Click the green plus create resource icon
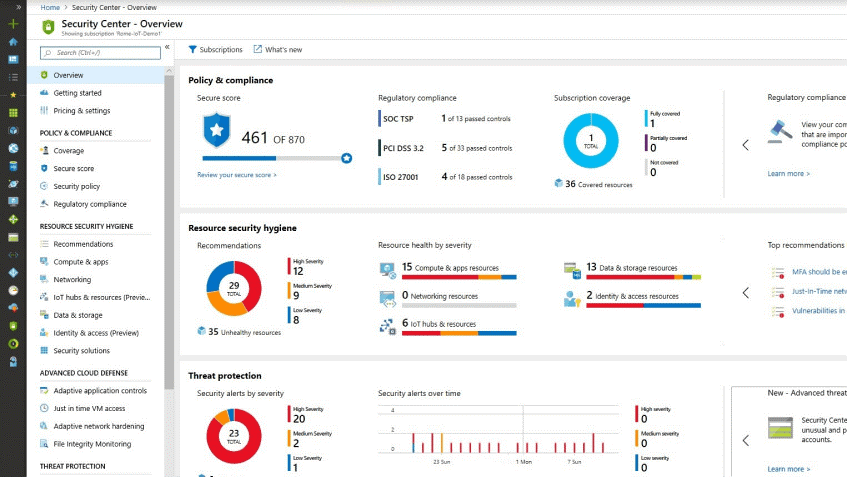The image size is (847, 477). click(14, 24)
